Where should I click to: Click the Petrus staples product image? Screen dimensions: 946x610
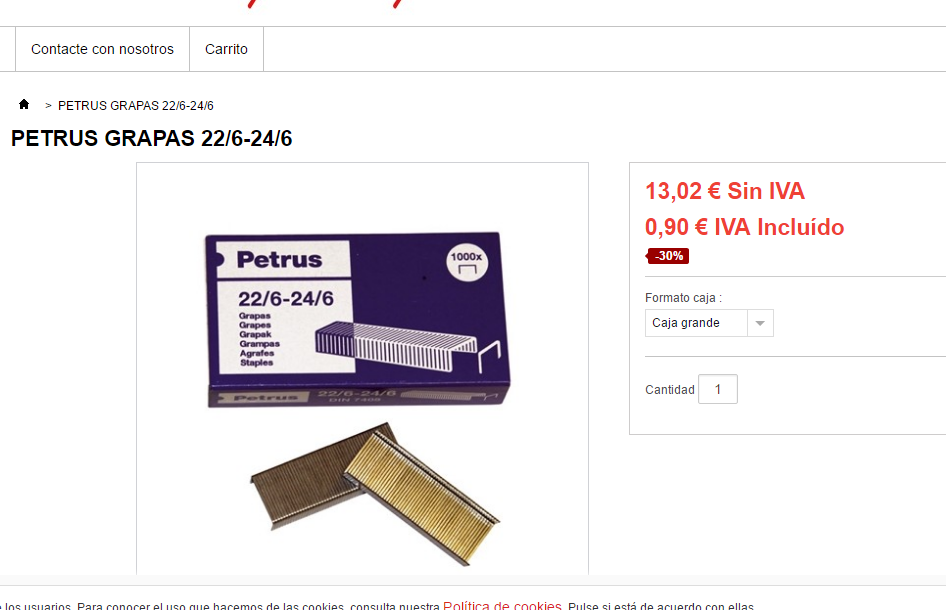coord(362,368)
